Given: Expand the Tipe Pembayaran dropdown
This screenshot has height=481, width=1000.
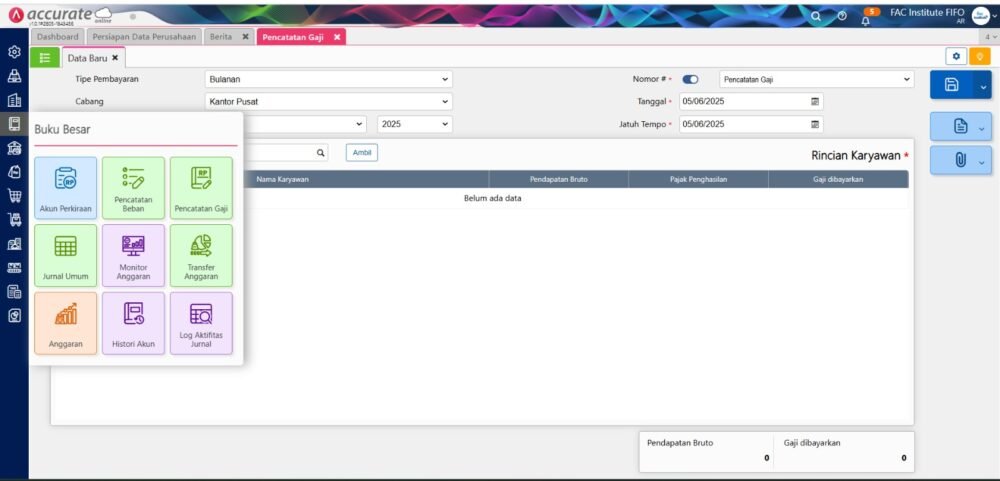Looking at the screenshot, I should point(328,79).
